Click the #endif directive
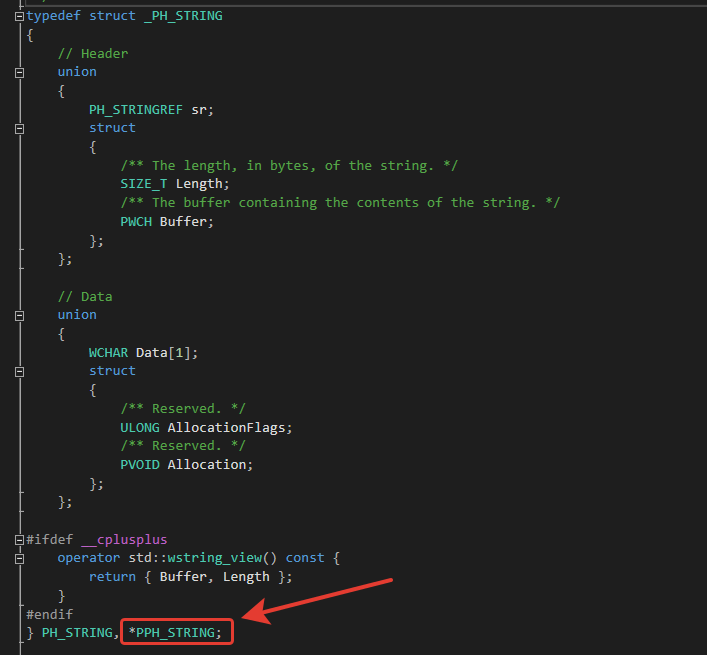The height and width of the screenshot is (655, 707). [50, 614]
